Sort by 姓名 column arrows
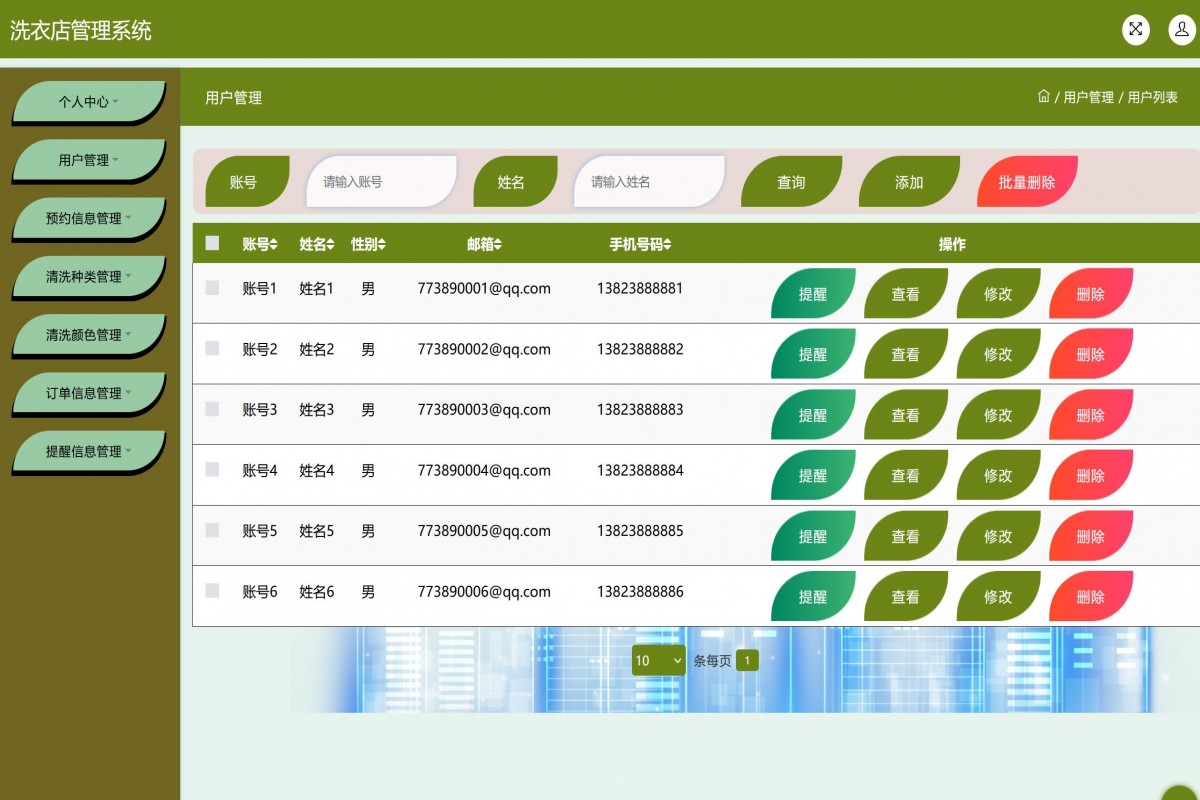The width and height of the screenshot is (1200, 800). point(331,245)
